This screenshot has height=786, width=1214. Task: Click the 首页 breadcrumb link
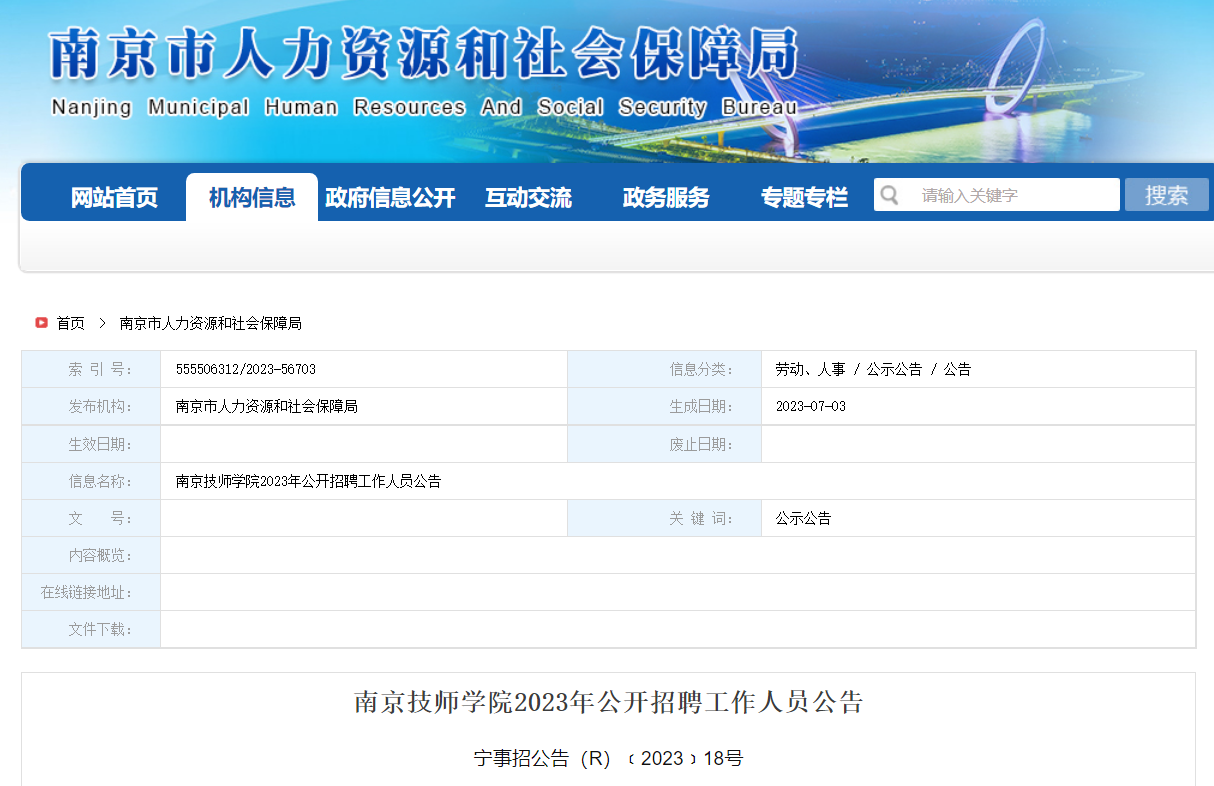pos(70,323)
